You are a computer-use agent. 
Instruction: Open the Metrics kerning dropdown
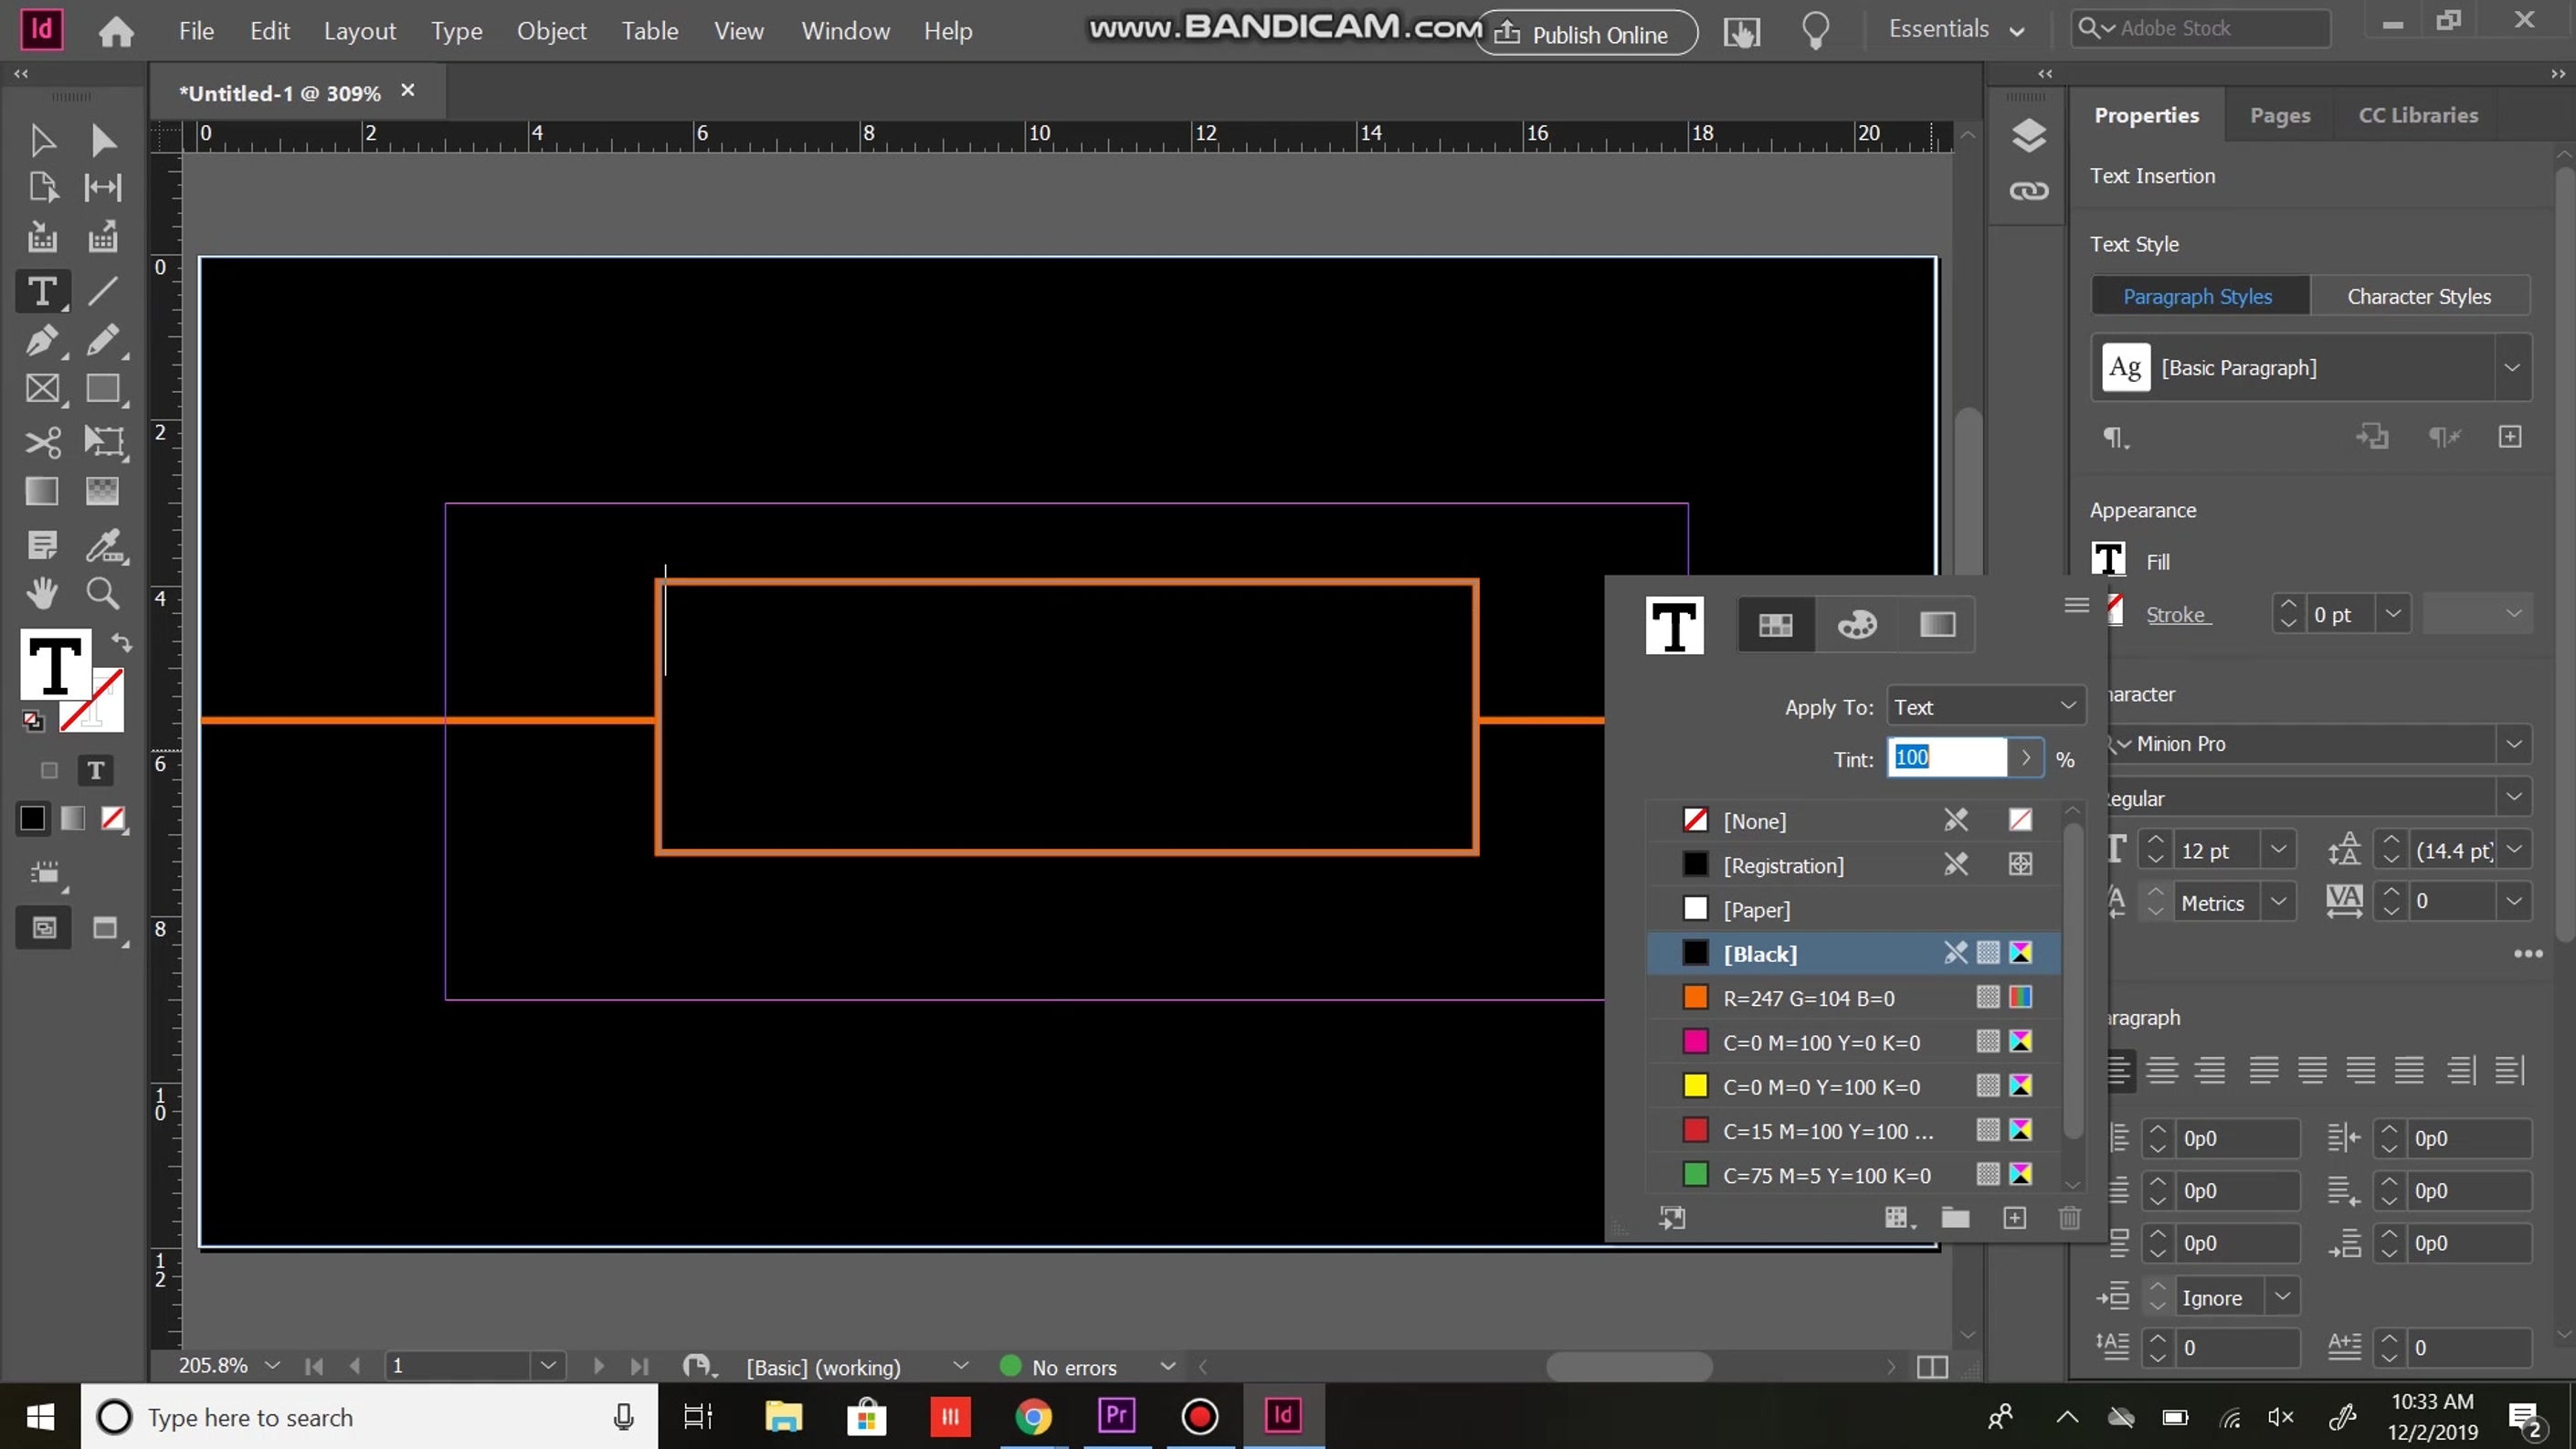(2278, 903)
